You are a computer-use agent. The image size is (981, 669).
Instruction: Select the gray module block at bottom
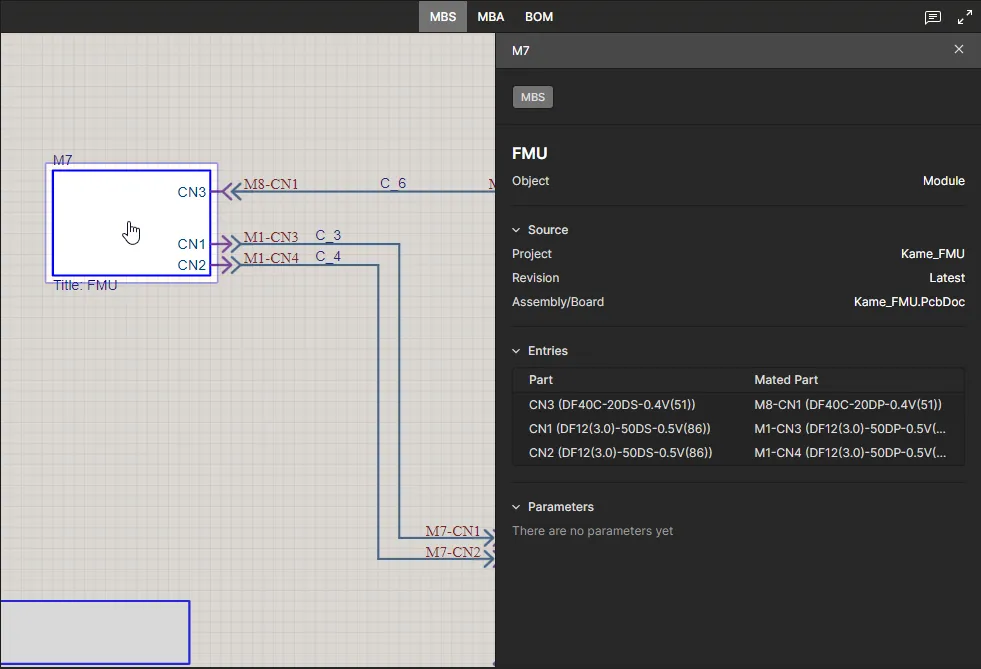[x=94, y=632]
